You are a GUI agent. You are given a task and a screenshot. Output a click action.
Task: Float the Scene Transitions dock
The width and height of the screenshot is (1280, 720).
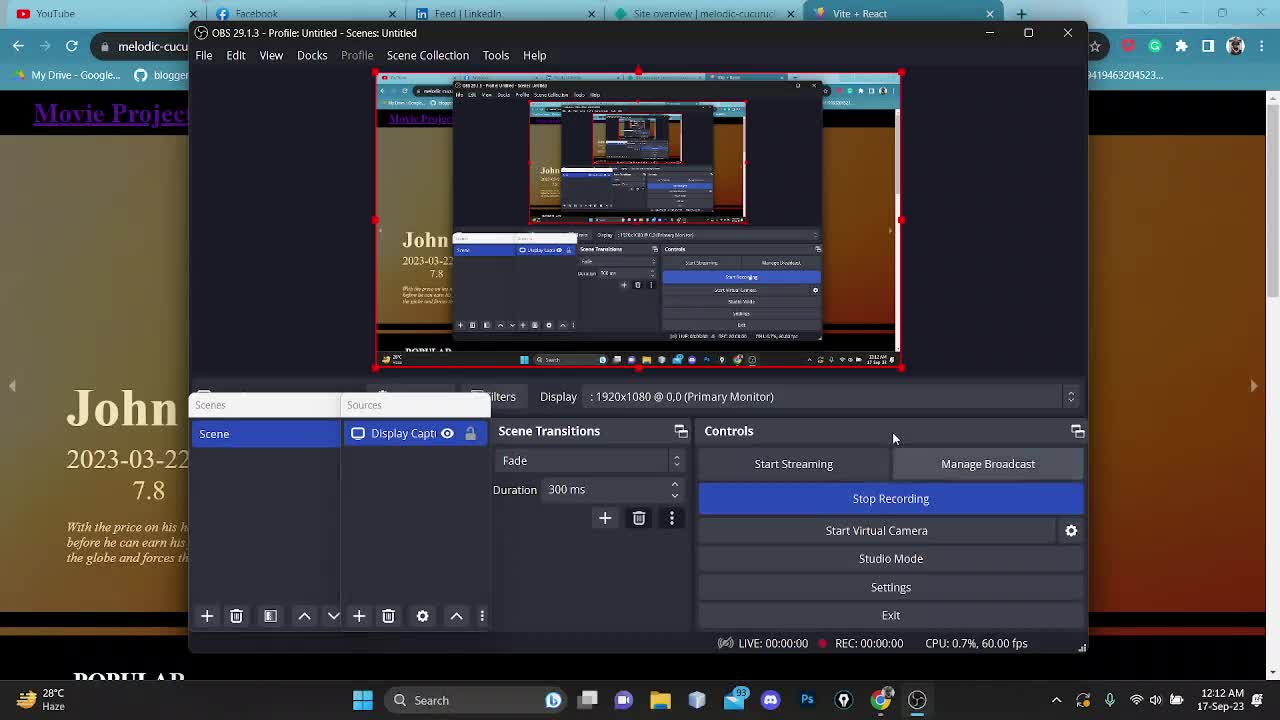coord(681,431)
